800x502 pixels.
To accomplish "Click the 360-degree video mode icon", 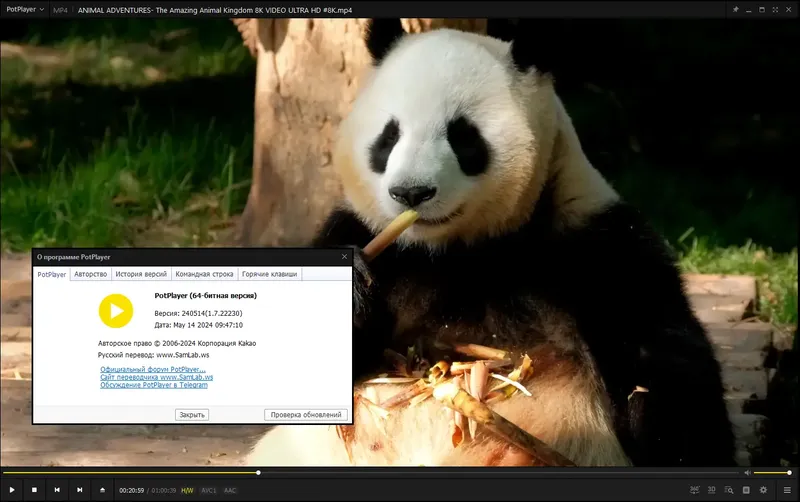I will (694, 490).
